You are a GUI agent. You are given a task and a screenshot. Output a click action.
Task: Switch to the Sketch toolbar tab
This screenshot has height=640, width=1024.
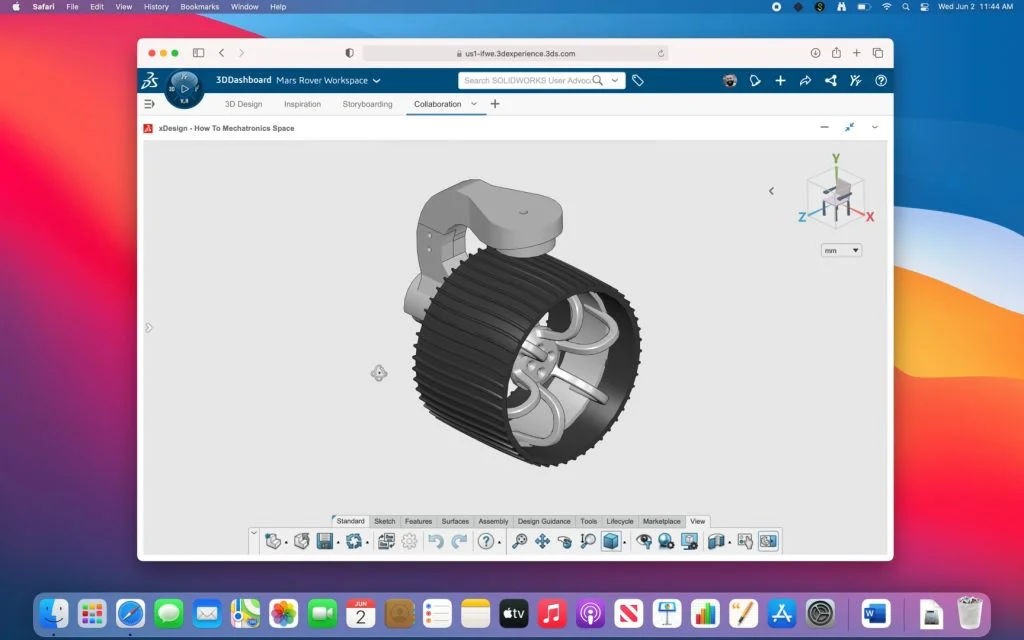tap(384, 521)
